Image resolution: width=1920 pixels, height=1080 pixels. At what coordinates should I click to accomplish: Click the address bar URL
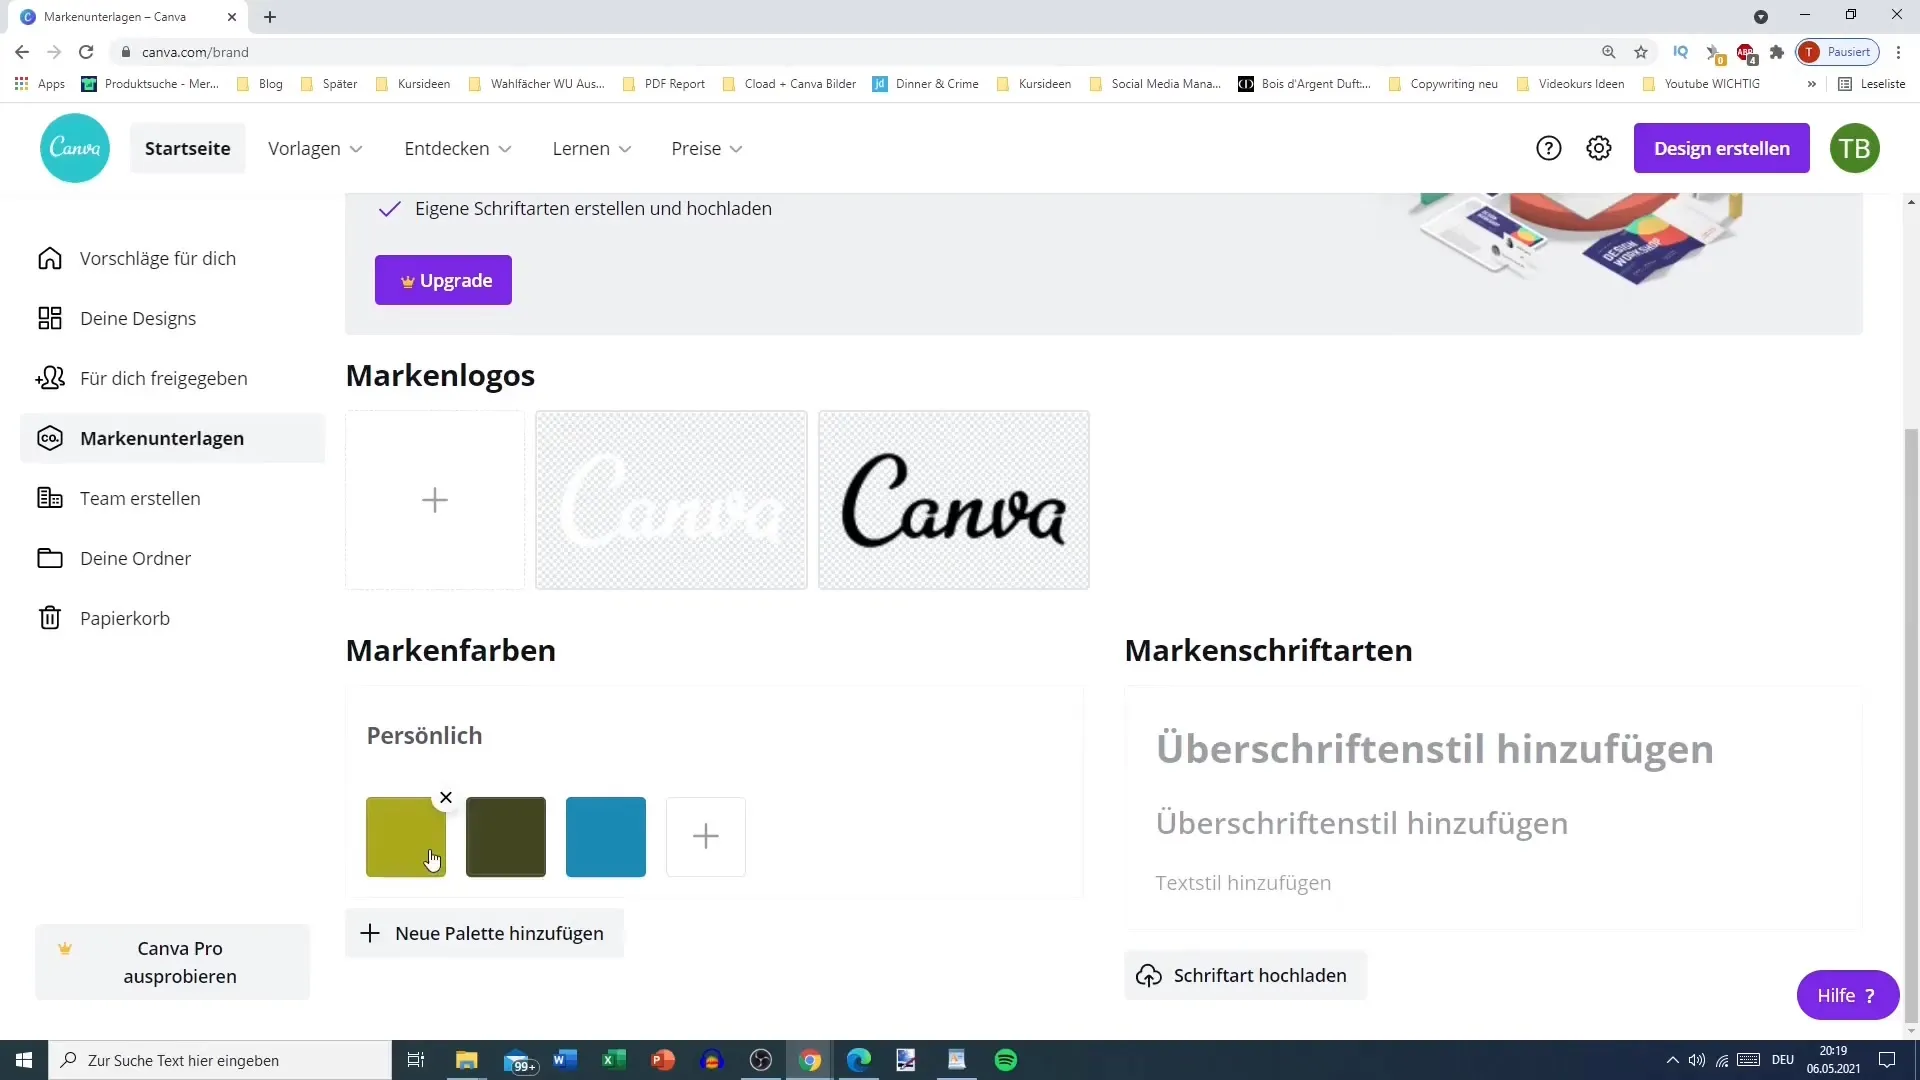tap(195, 52)
